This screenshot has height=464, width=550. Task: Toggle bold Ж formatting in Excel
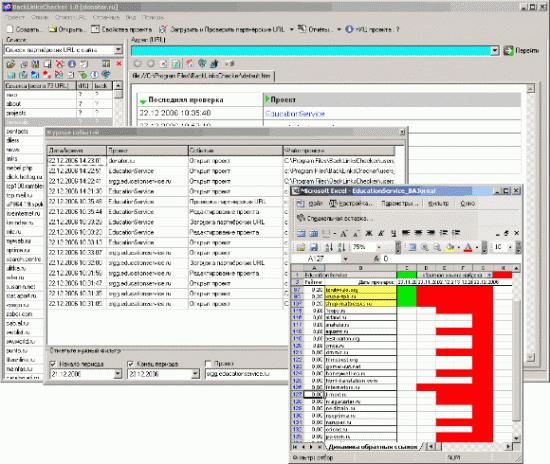(369, 233)
